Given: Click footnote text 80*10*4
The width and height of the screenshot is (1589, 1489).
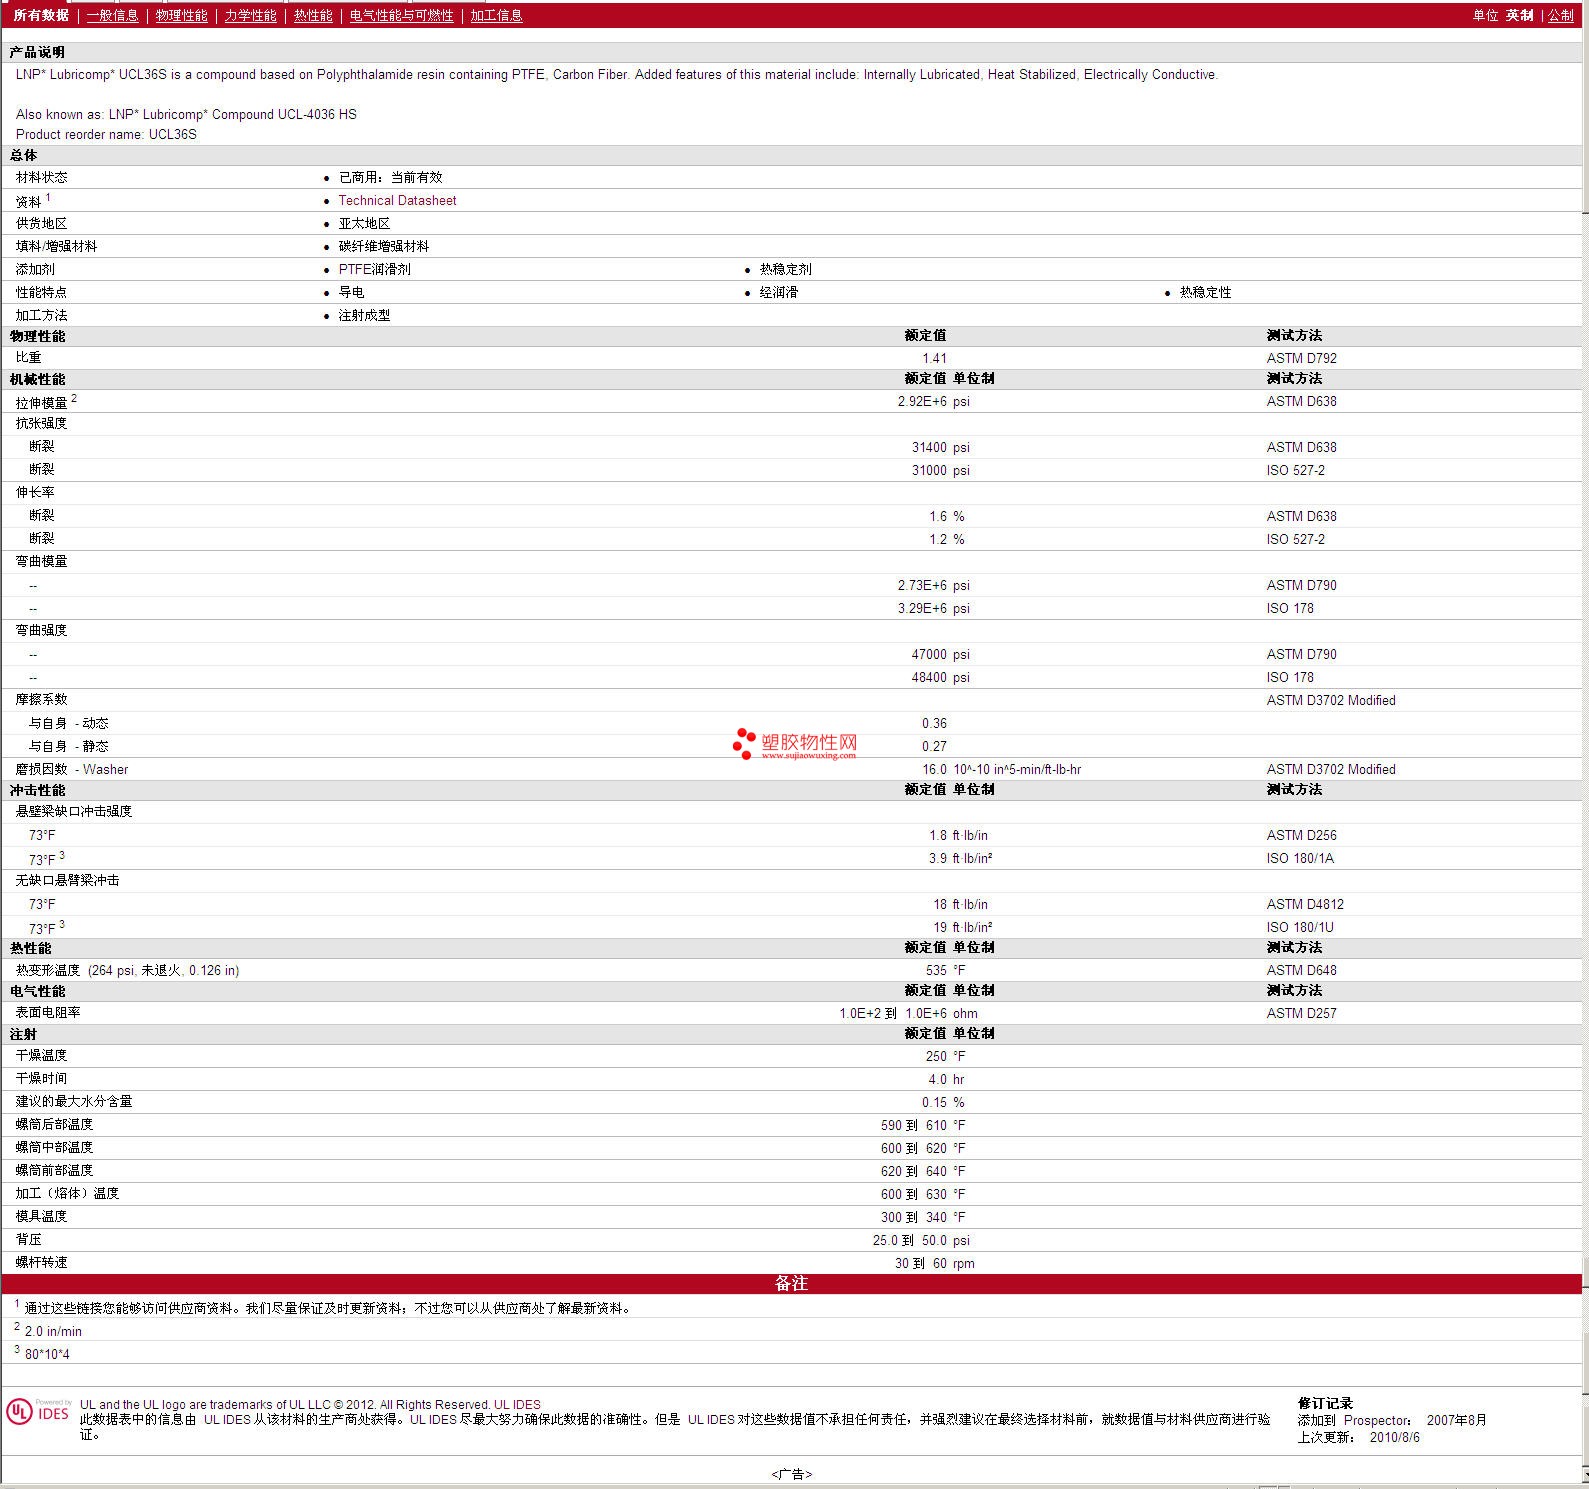Looking at the screenshot, I should click(x=47, y=1354).
